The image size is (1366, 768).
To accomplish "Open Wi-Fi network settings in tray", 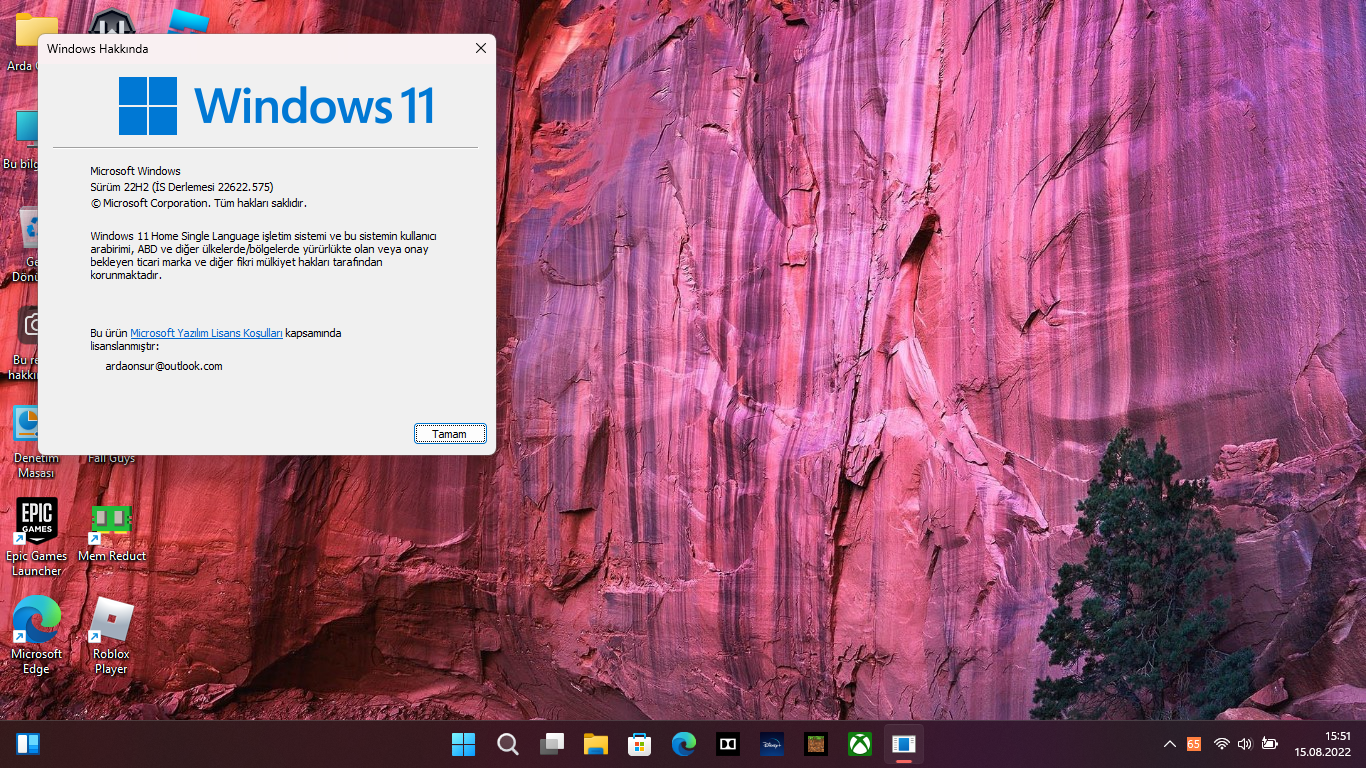I will 1221,744.
